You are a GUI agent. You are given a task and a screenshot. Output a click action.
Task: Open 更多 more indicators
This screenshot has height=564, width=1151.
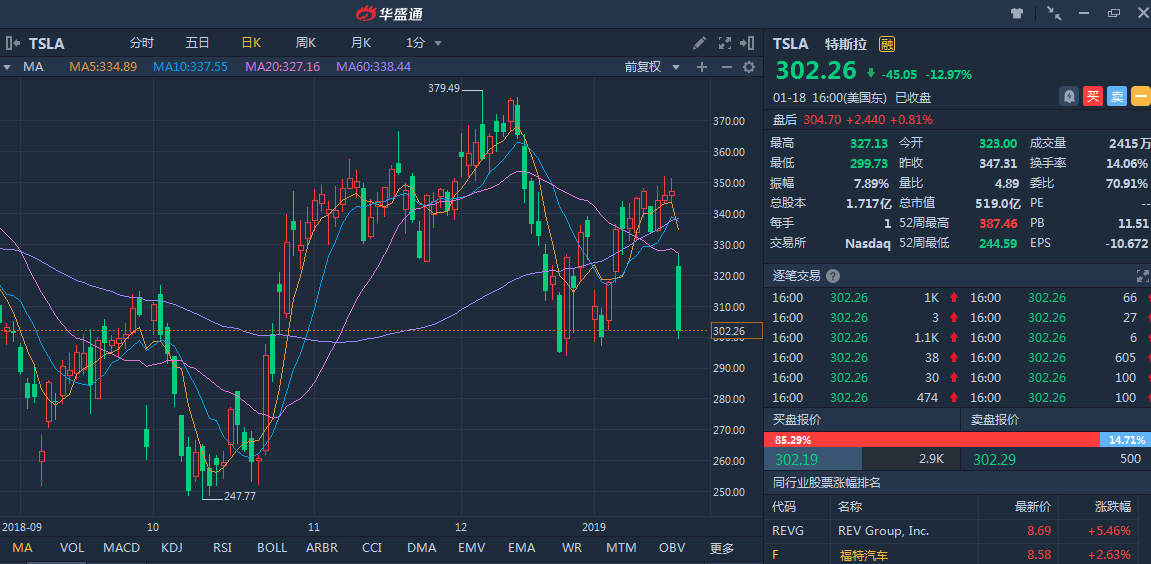point(721,548)
